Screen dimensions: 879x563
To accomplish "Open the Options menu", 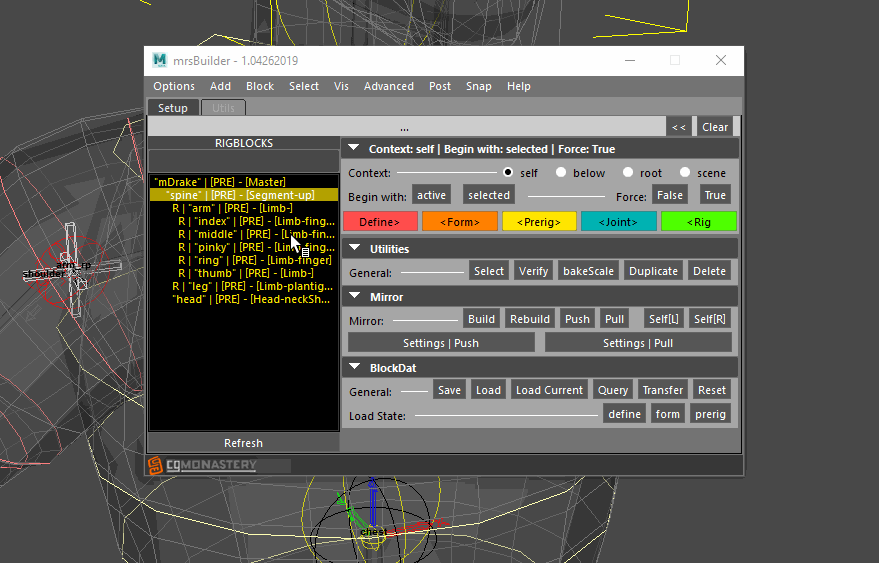I will pyautogui.click(x=174, y=86).
